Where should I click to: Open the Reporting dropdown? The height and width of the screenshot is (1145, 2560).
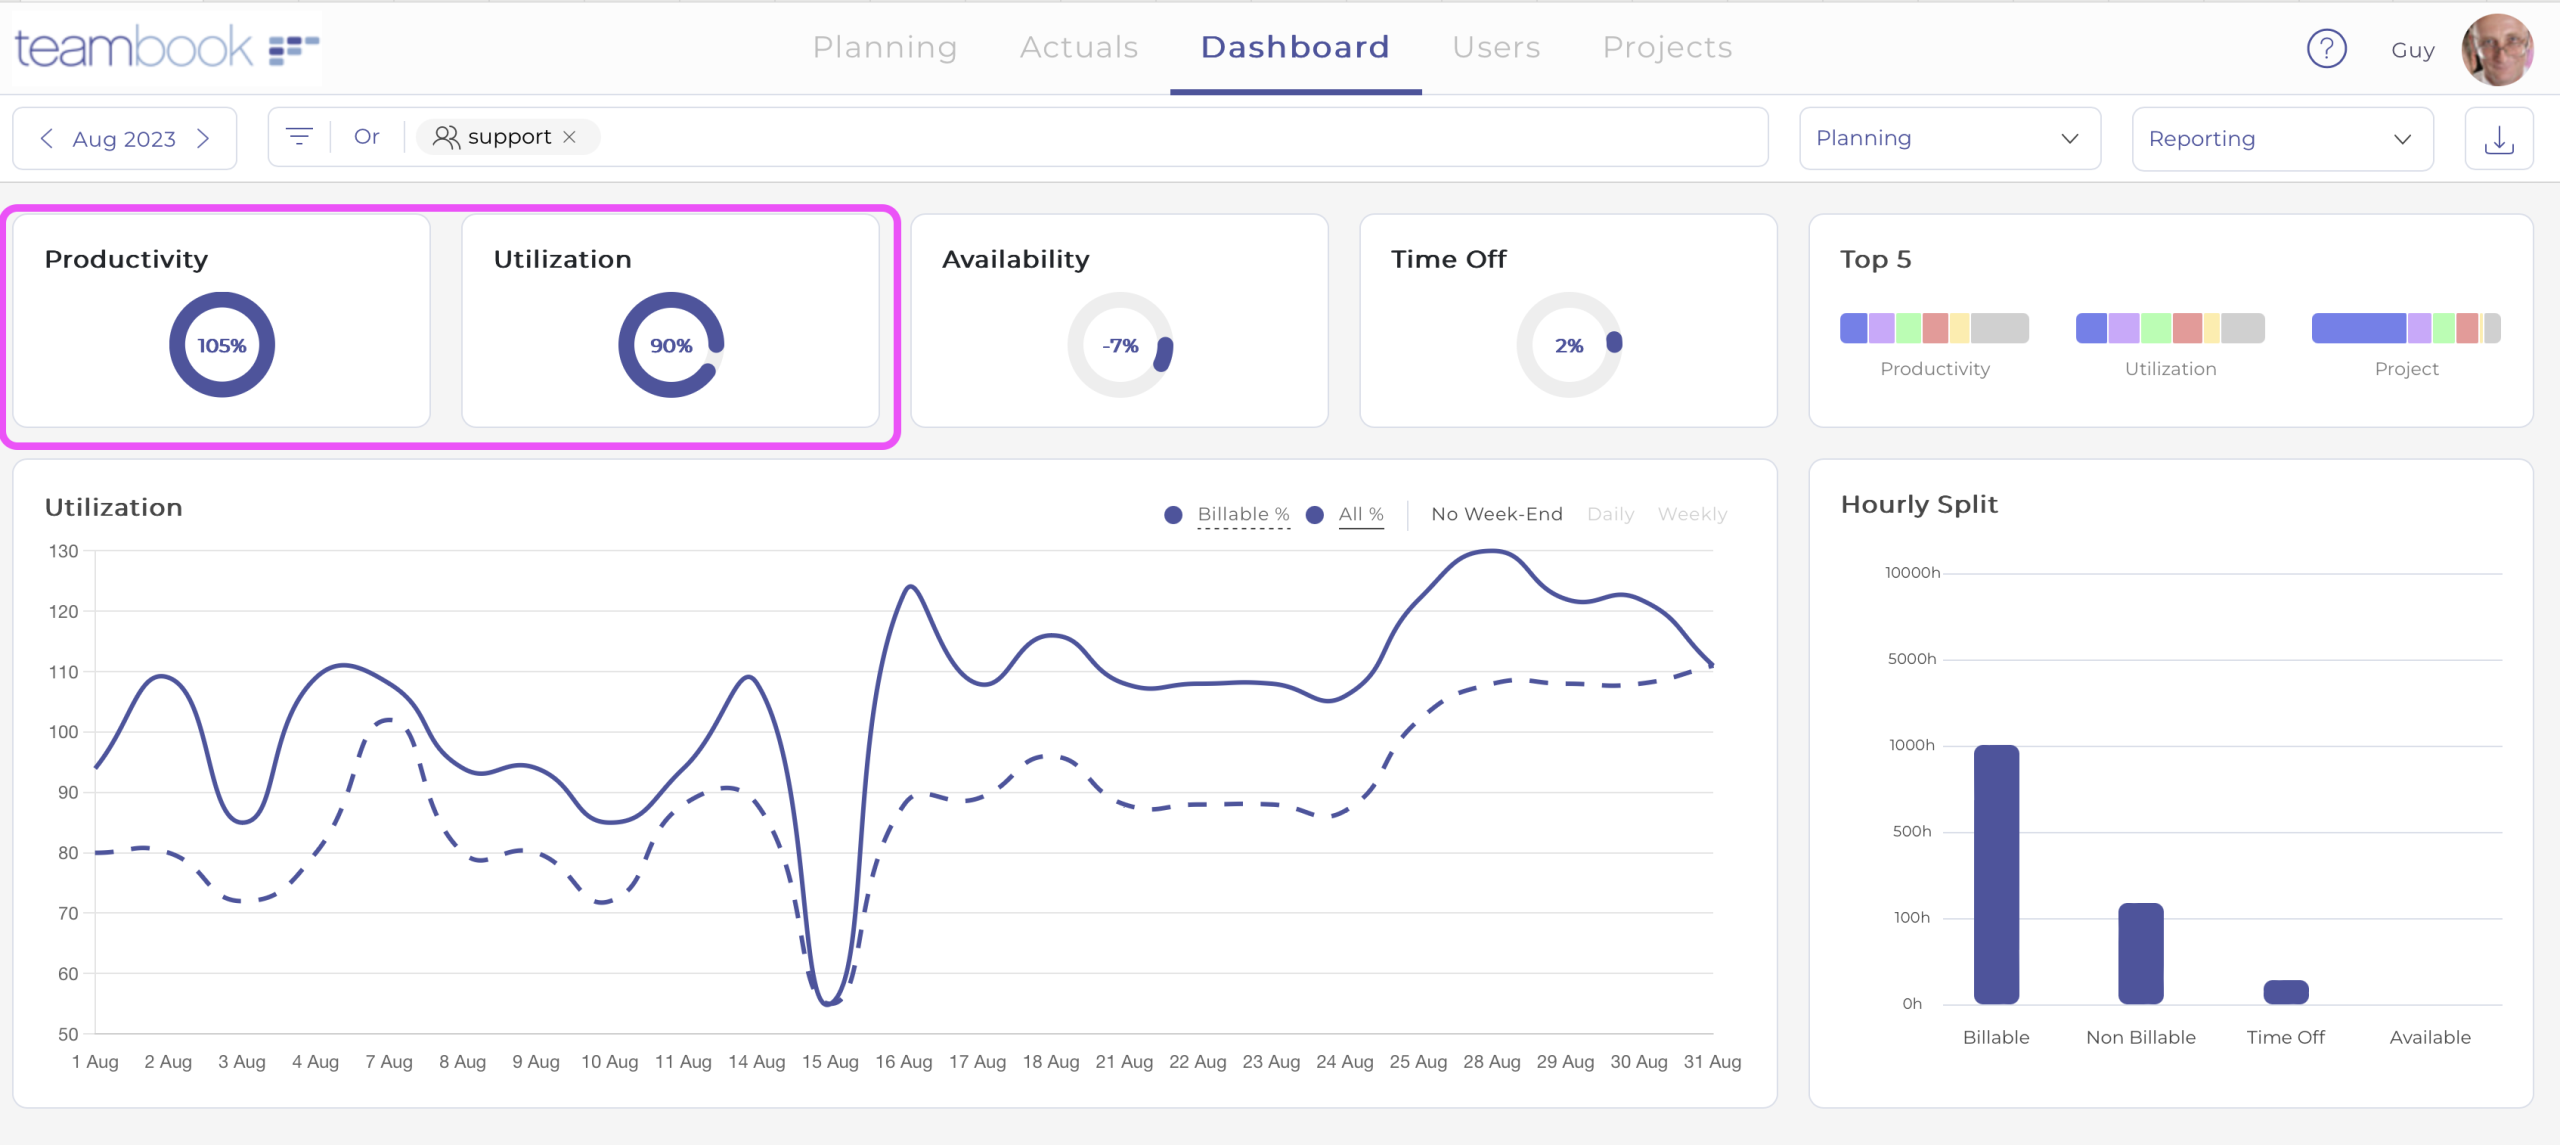coord(2282,138)
